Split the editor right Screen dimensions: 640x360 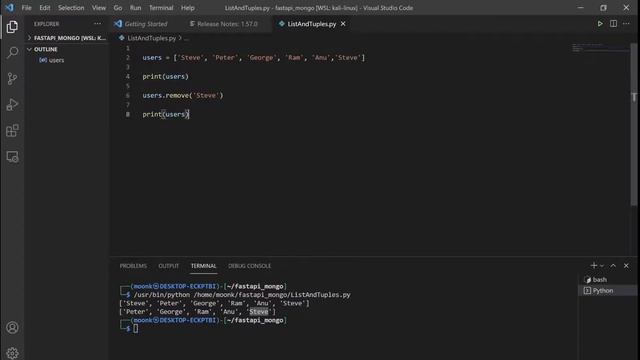click(x=613, y=24)
